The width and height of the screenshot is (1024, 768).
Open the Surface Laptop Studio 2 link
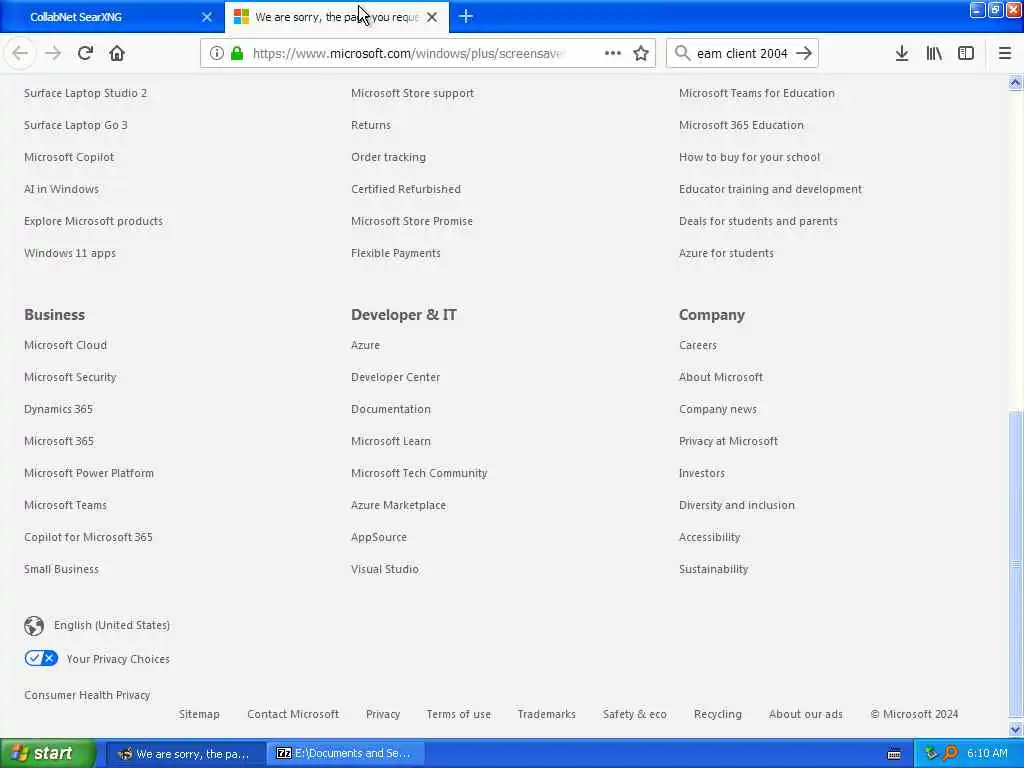point(86,93)
